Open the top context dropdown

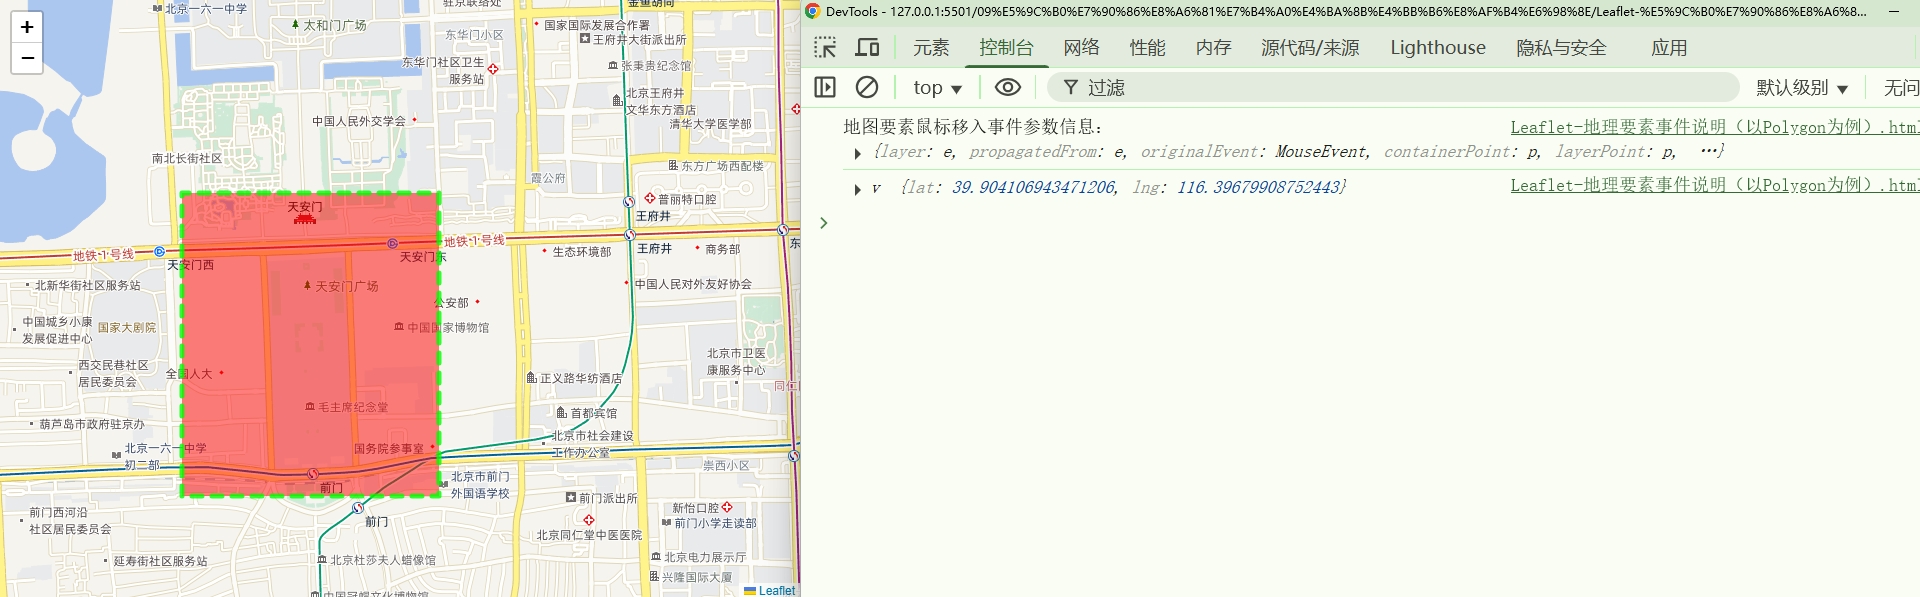(937, 88)
